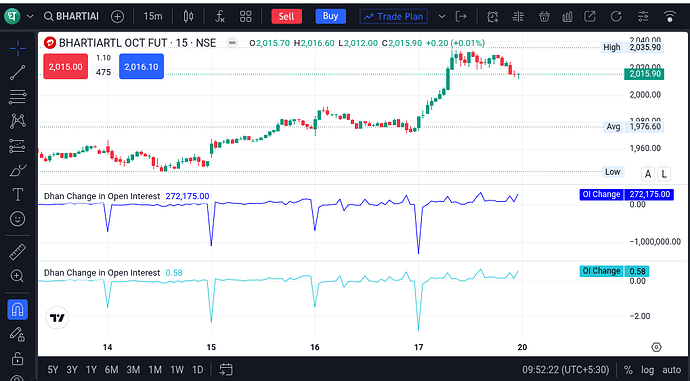This screenshot has height=381, width=690.
Task: Open chart settings sliders icon
Action: [643, 17]
